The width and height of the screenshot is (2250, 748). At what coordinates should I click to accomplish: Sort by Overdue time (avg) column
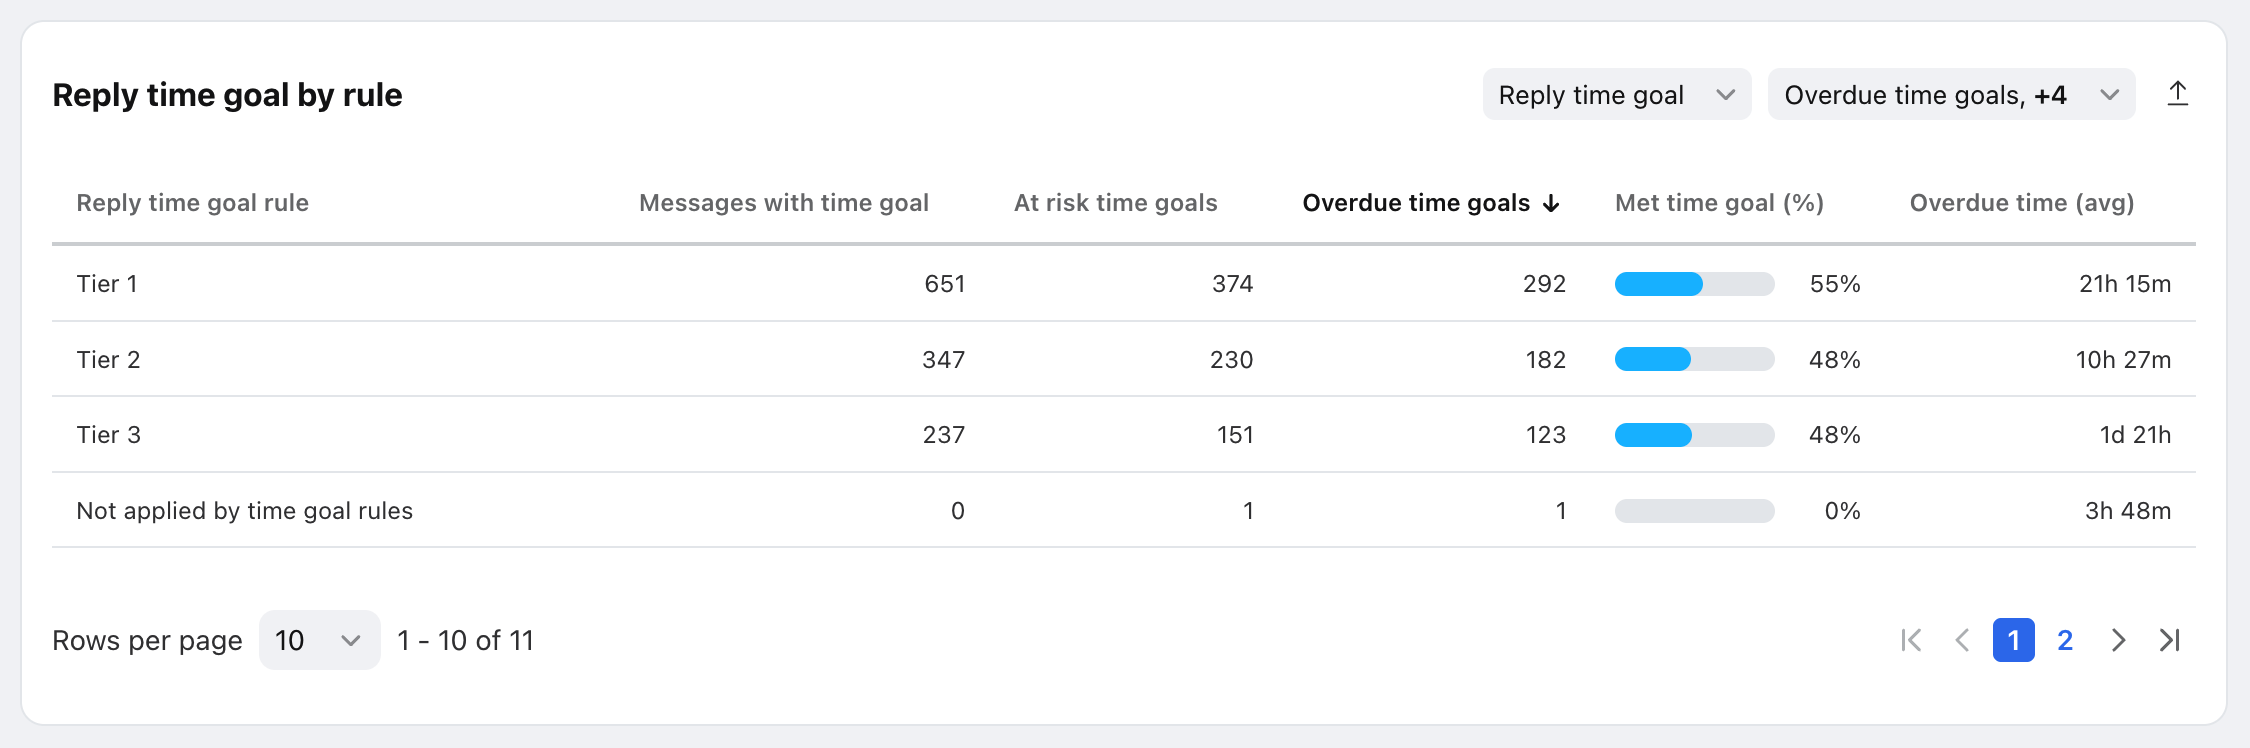click(2022, 203)
